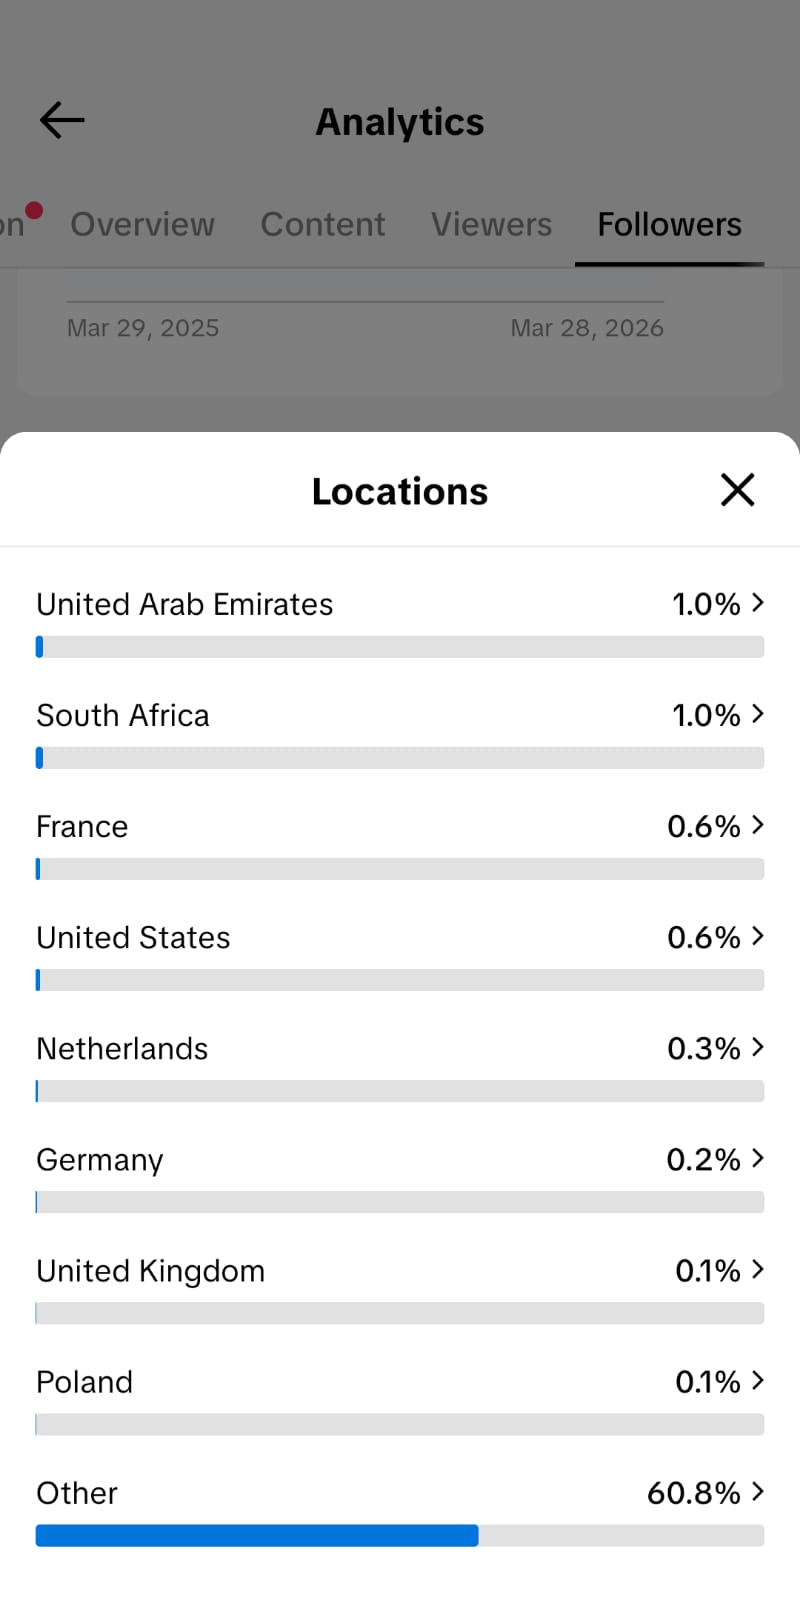Expand United Arab Emirates chevron

758,603
